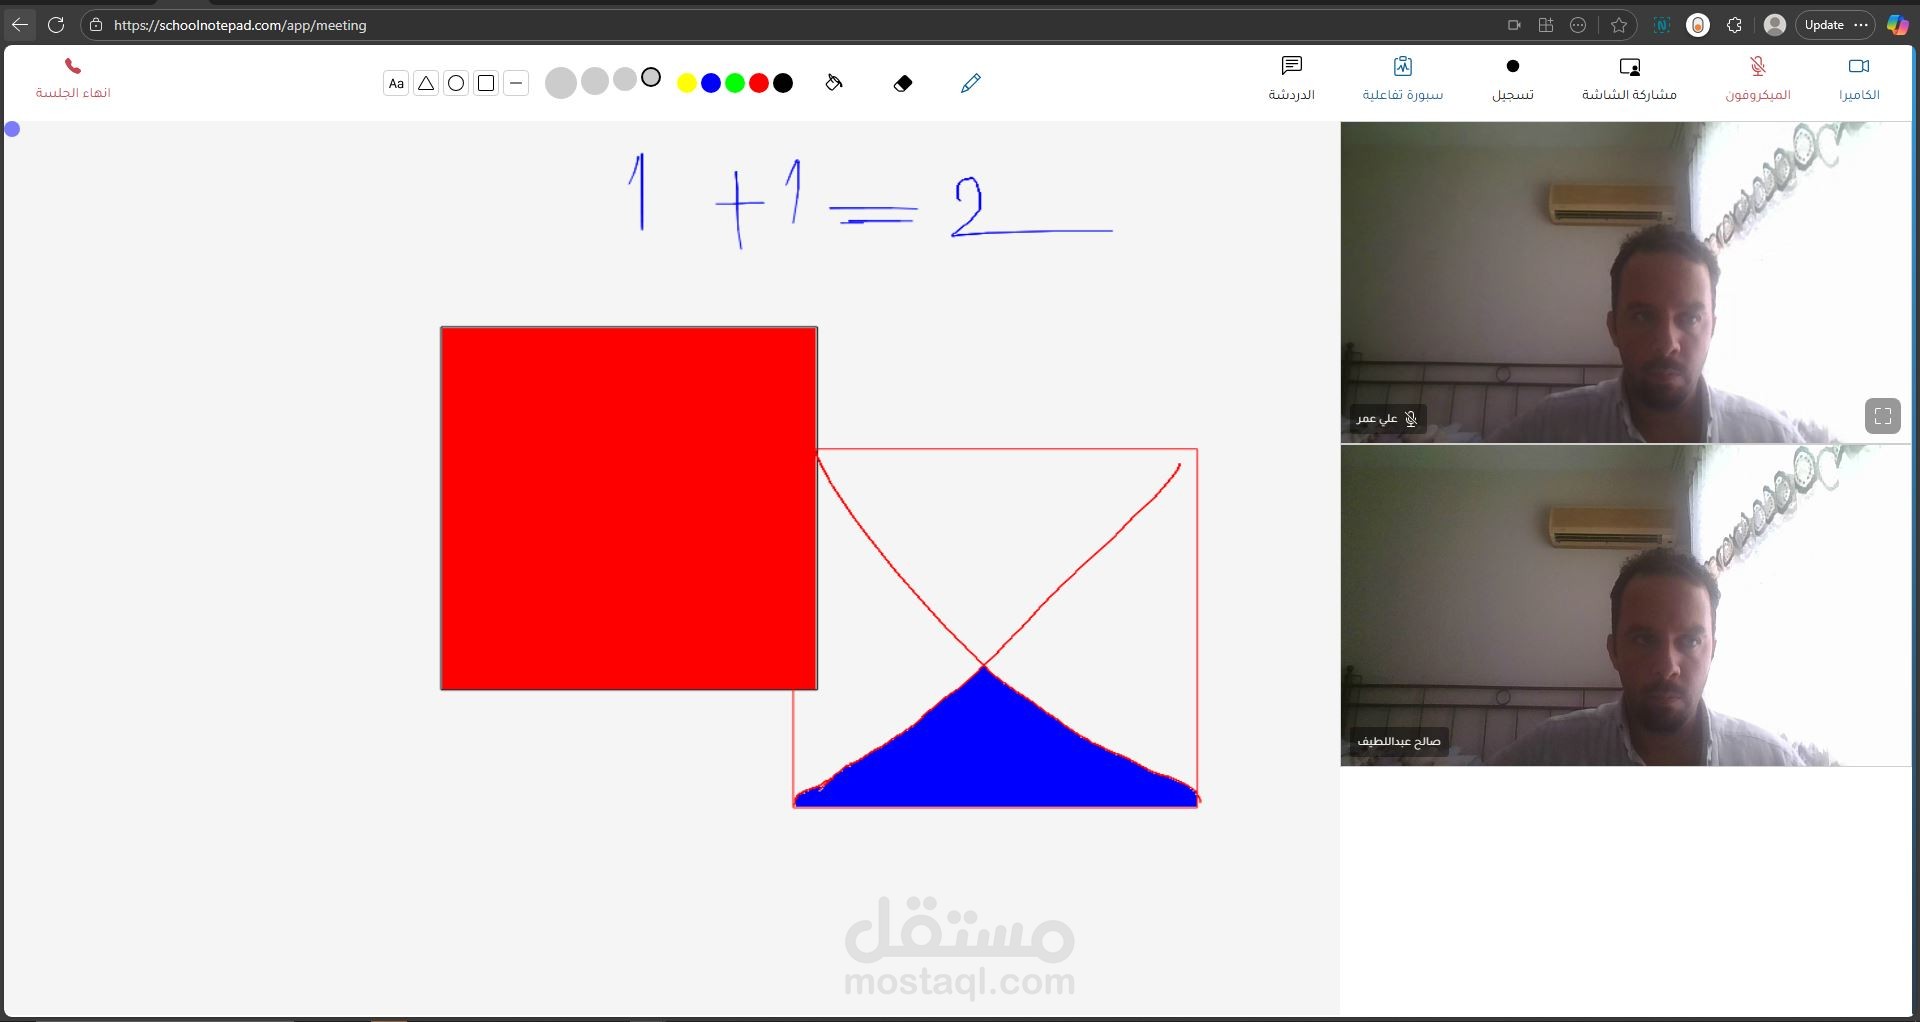1920x1022 pixels.
Task: Click the سبورة تفاعلية label
Action: click(x=1403, y=95)
